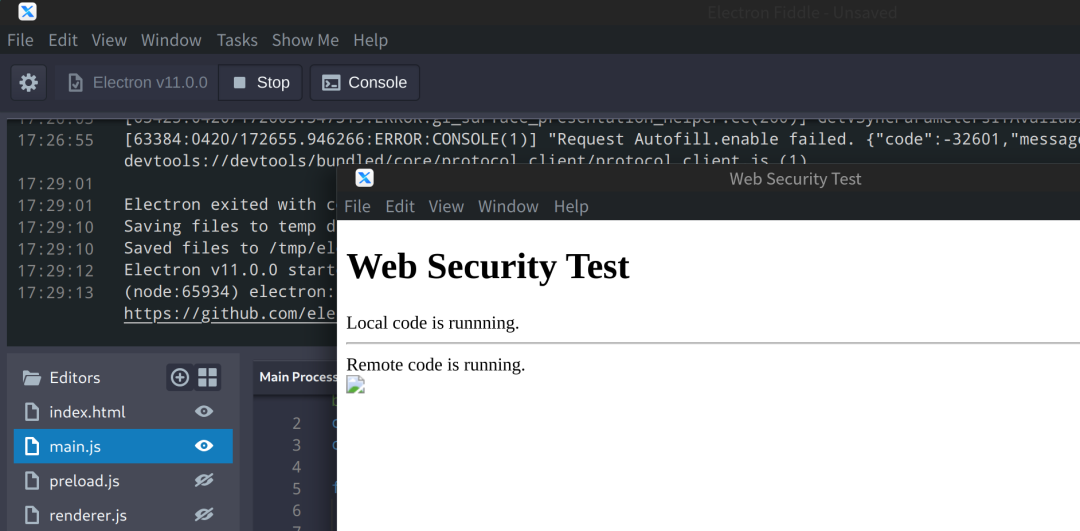Stop the running fiddle
The width and height of the screenshot is (1080, 531).
[x=260, y=83]
